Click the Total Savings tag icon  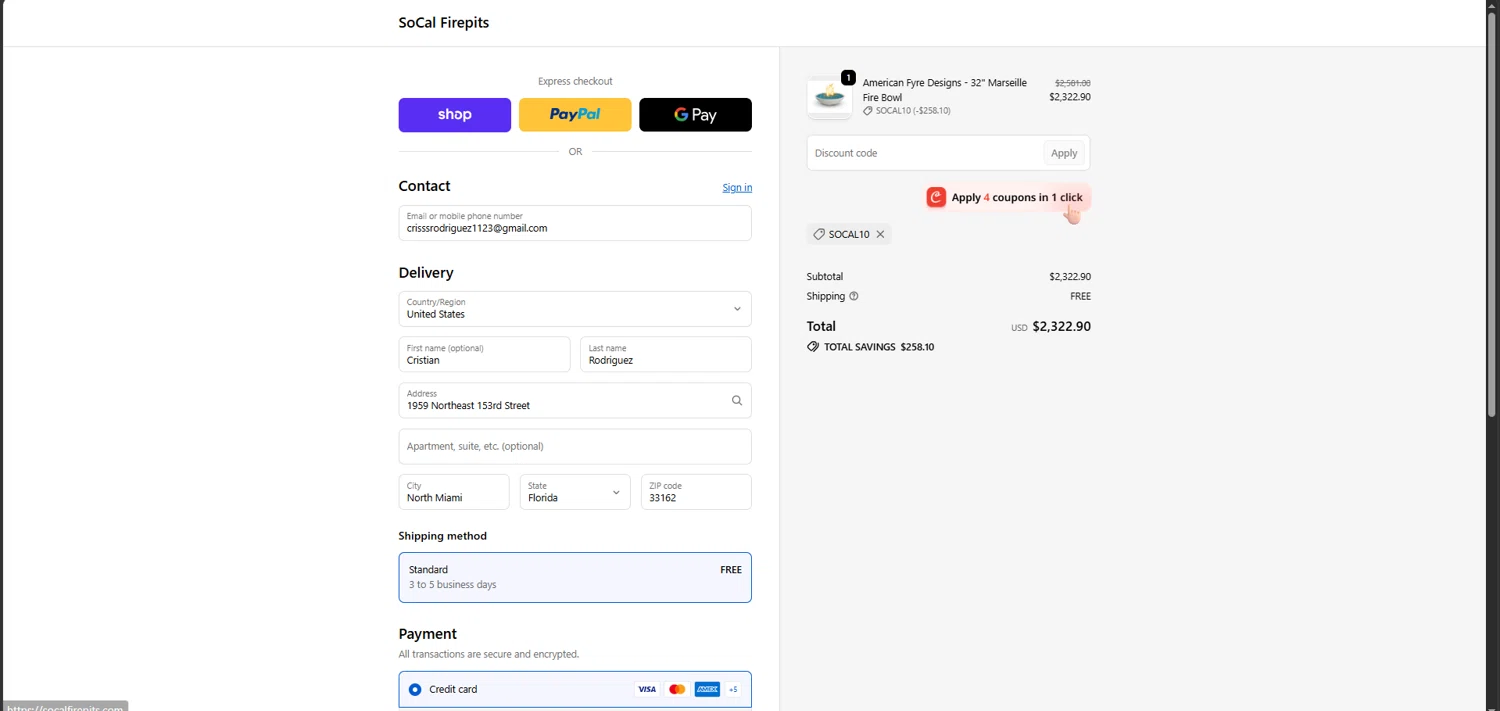[x=813, y=347]
